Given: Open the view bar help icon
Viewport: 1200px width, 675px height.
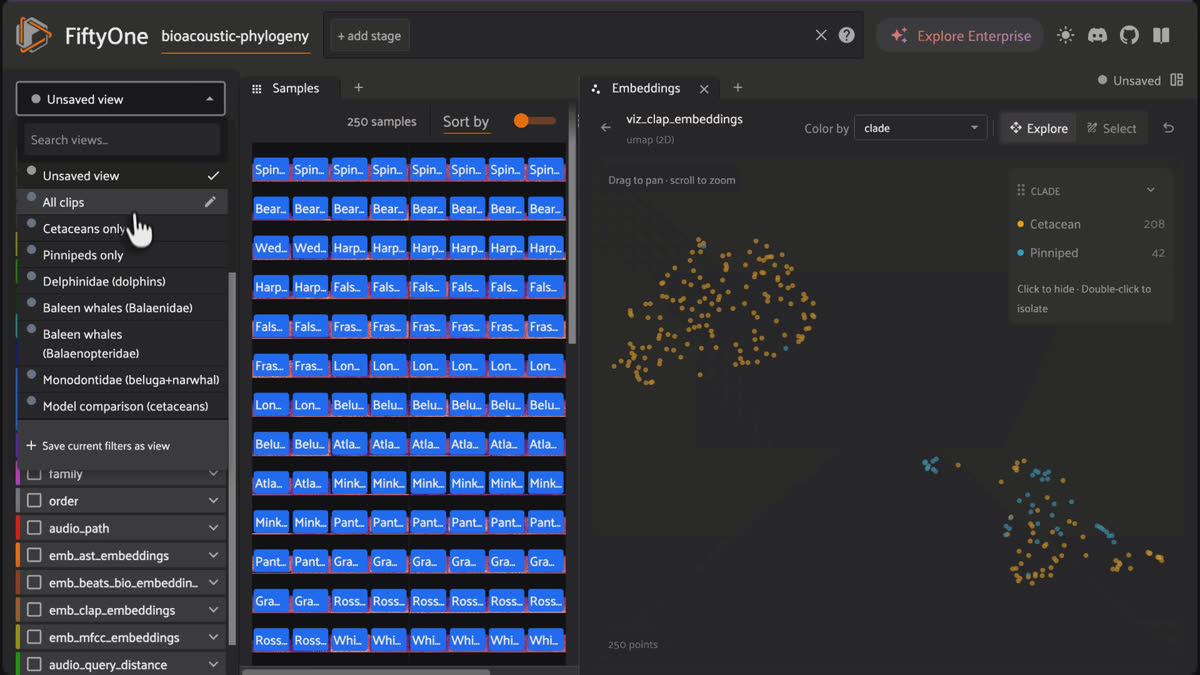Looking at the screenshot, I should click(847, 35).
